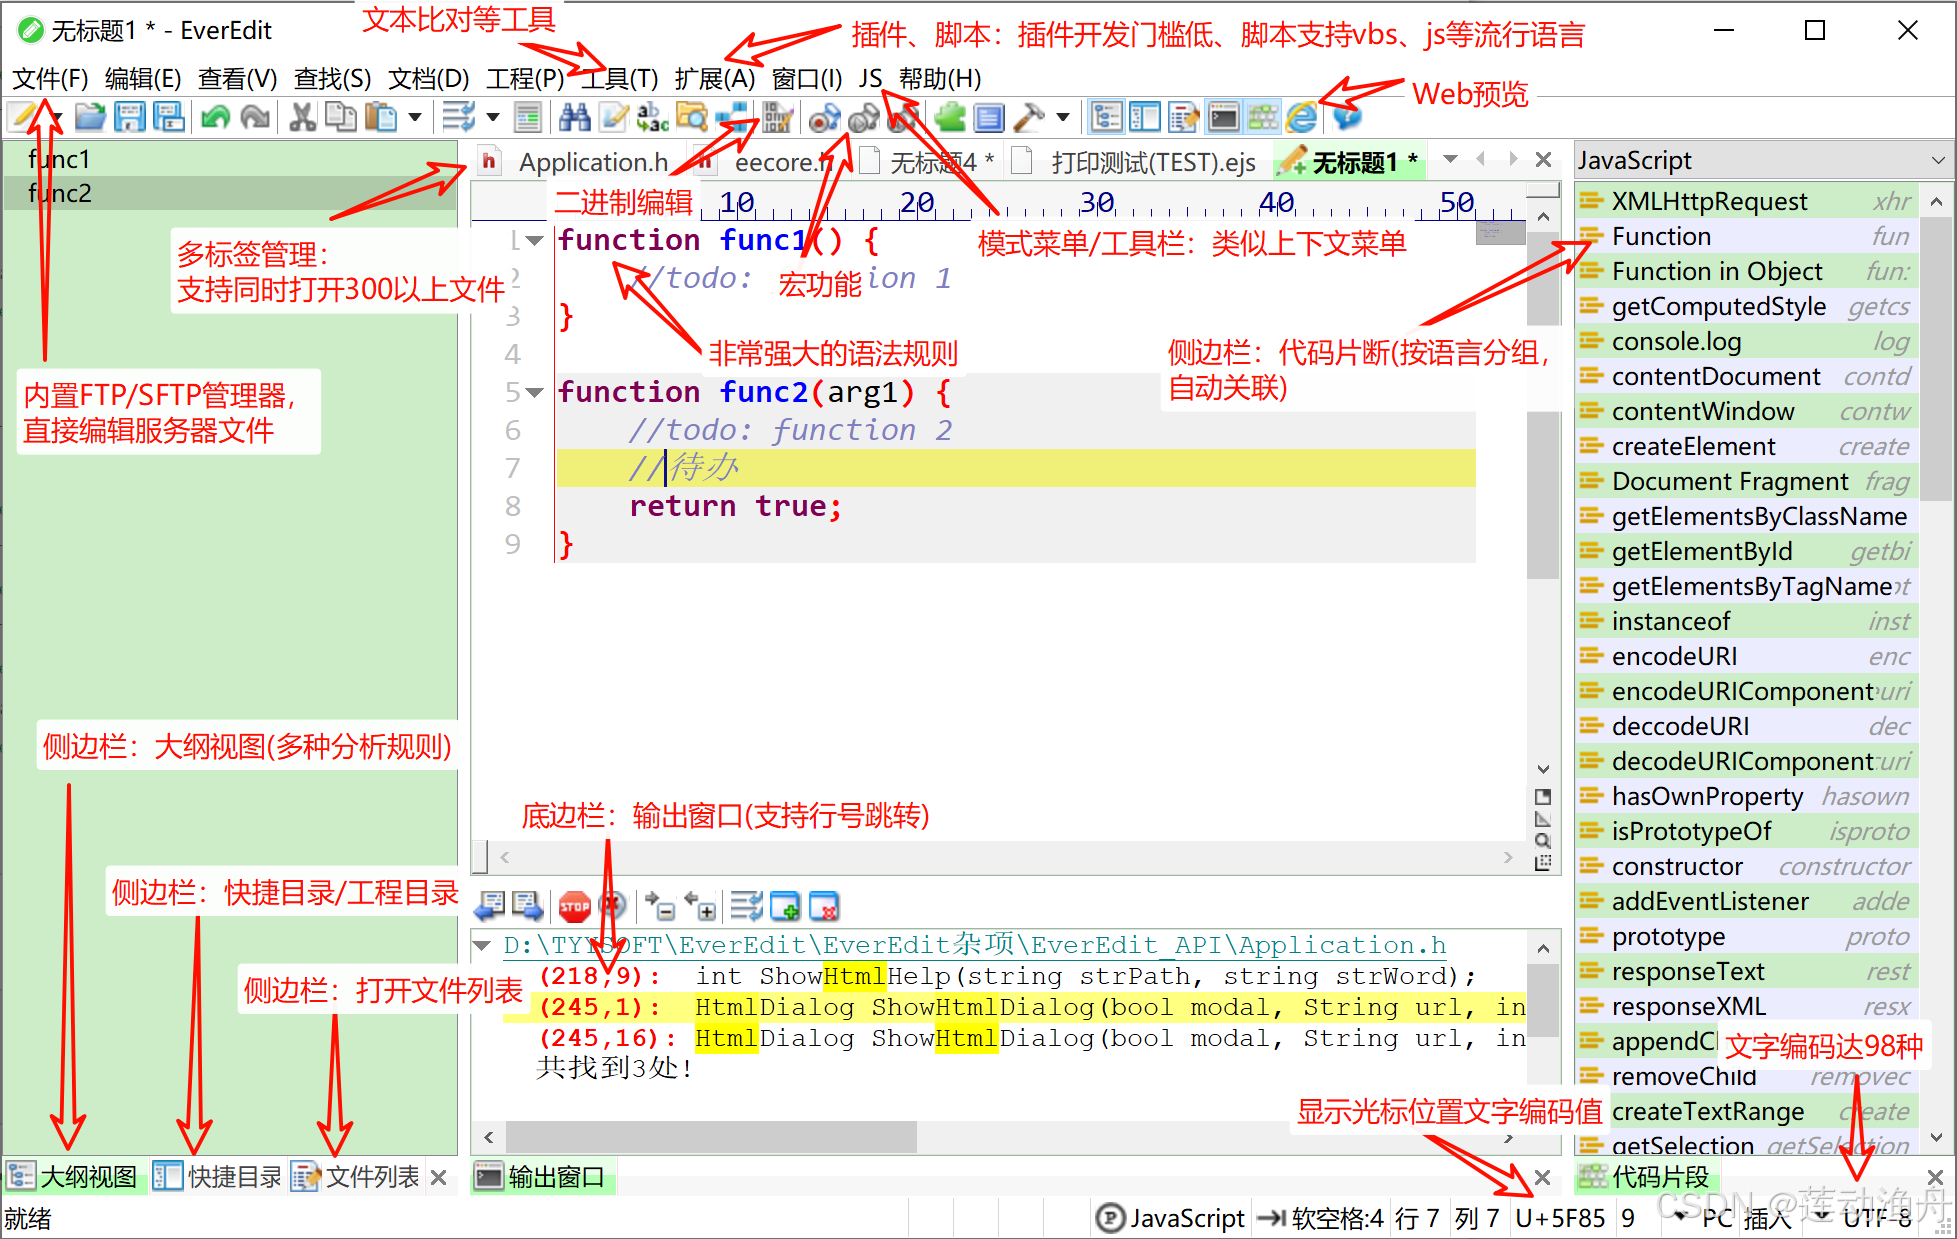Toggle the output window toolbar button
1957x1239 pixels.
point(1223,117)
